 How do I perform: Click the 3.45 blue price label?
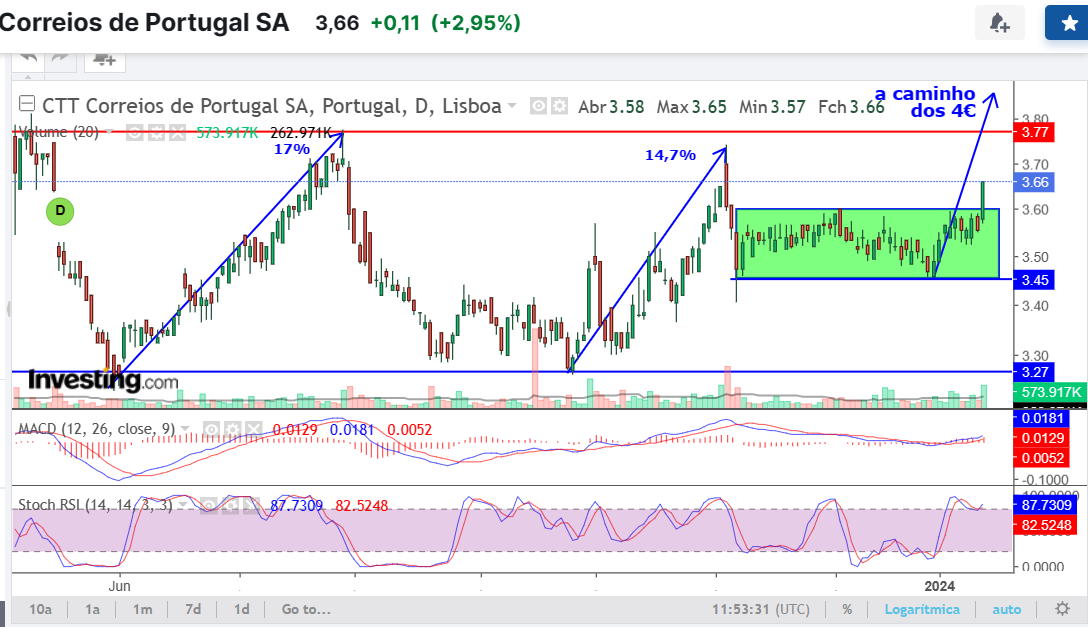(x=1034, y=280)
